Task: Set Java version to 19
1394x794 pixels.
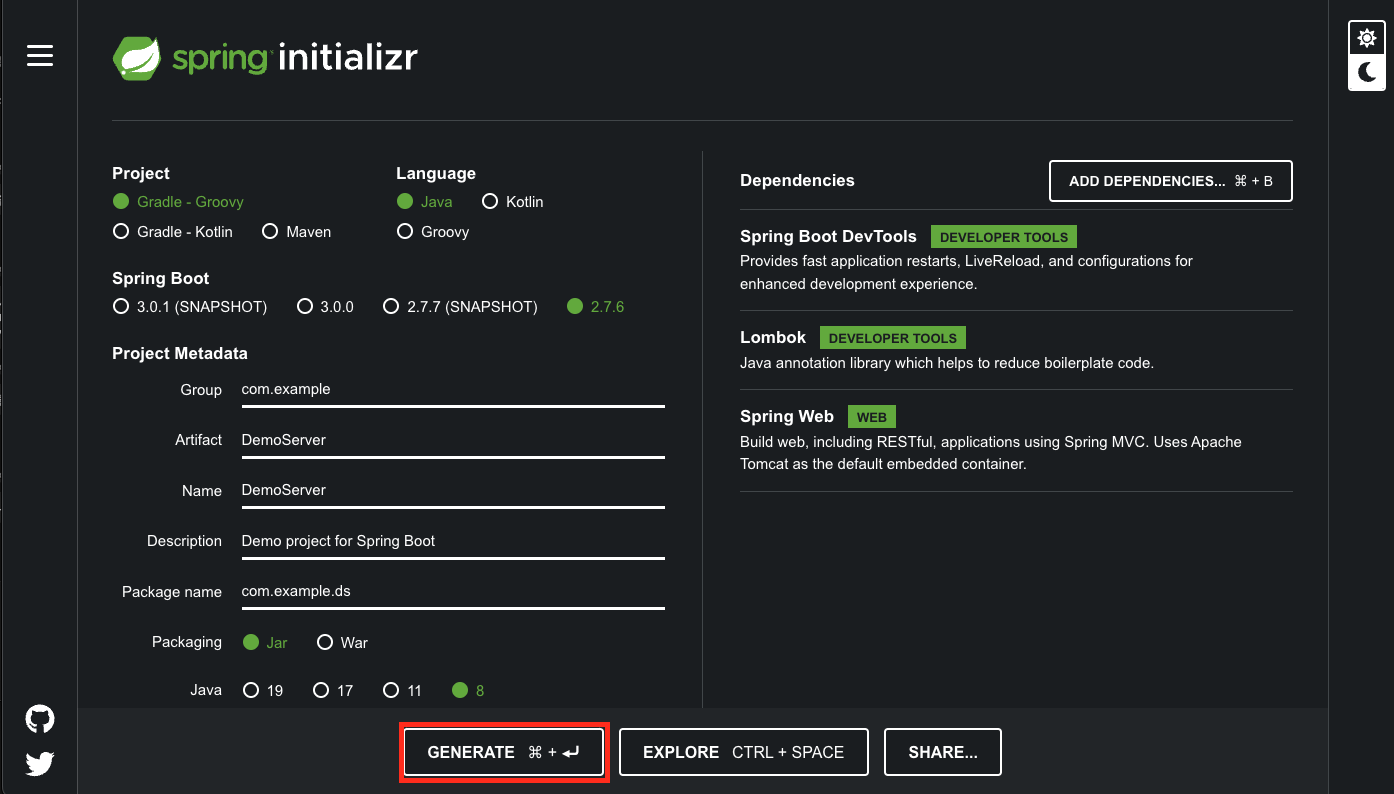Action: [x=263, y=691]
